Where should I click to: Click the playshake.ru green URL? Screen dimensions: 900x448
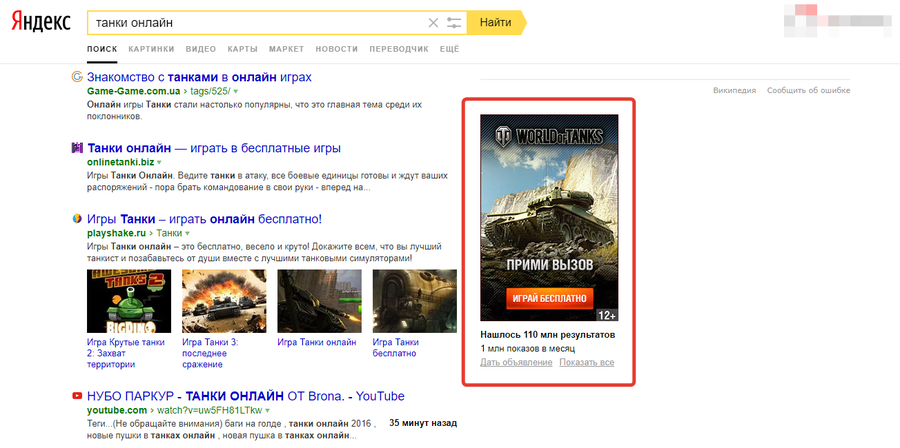click(117, 233)
